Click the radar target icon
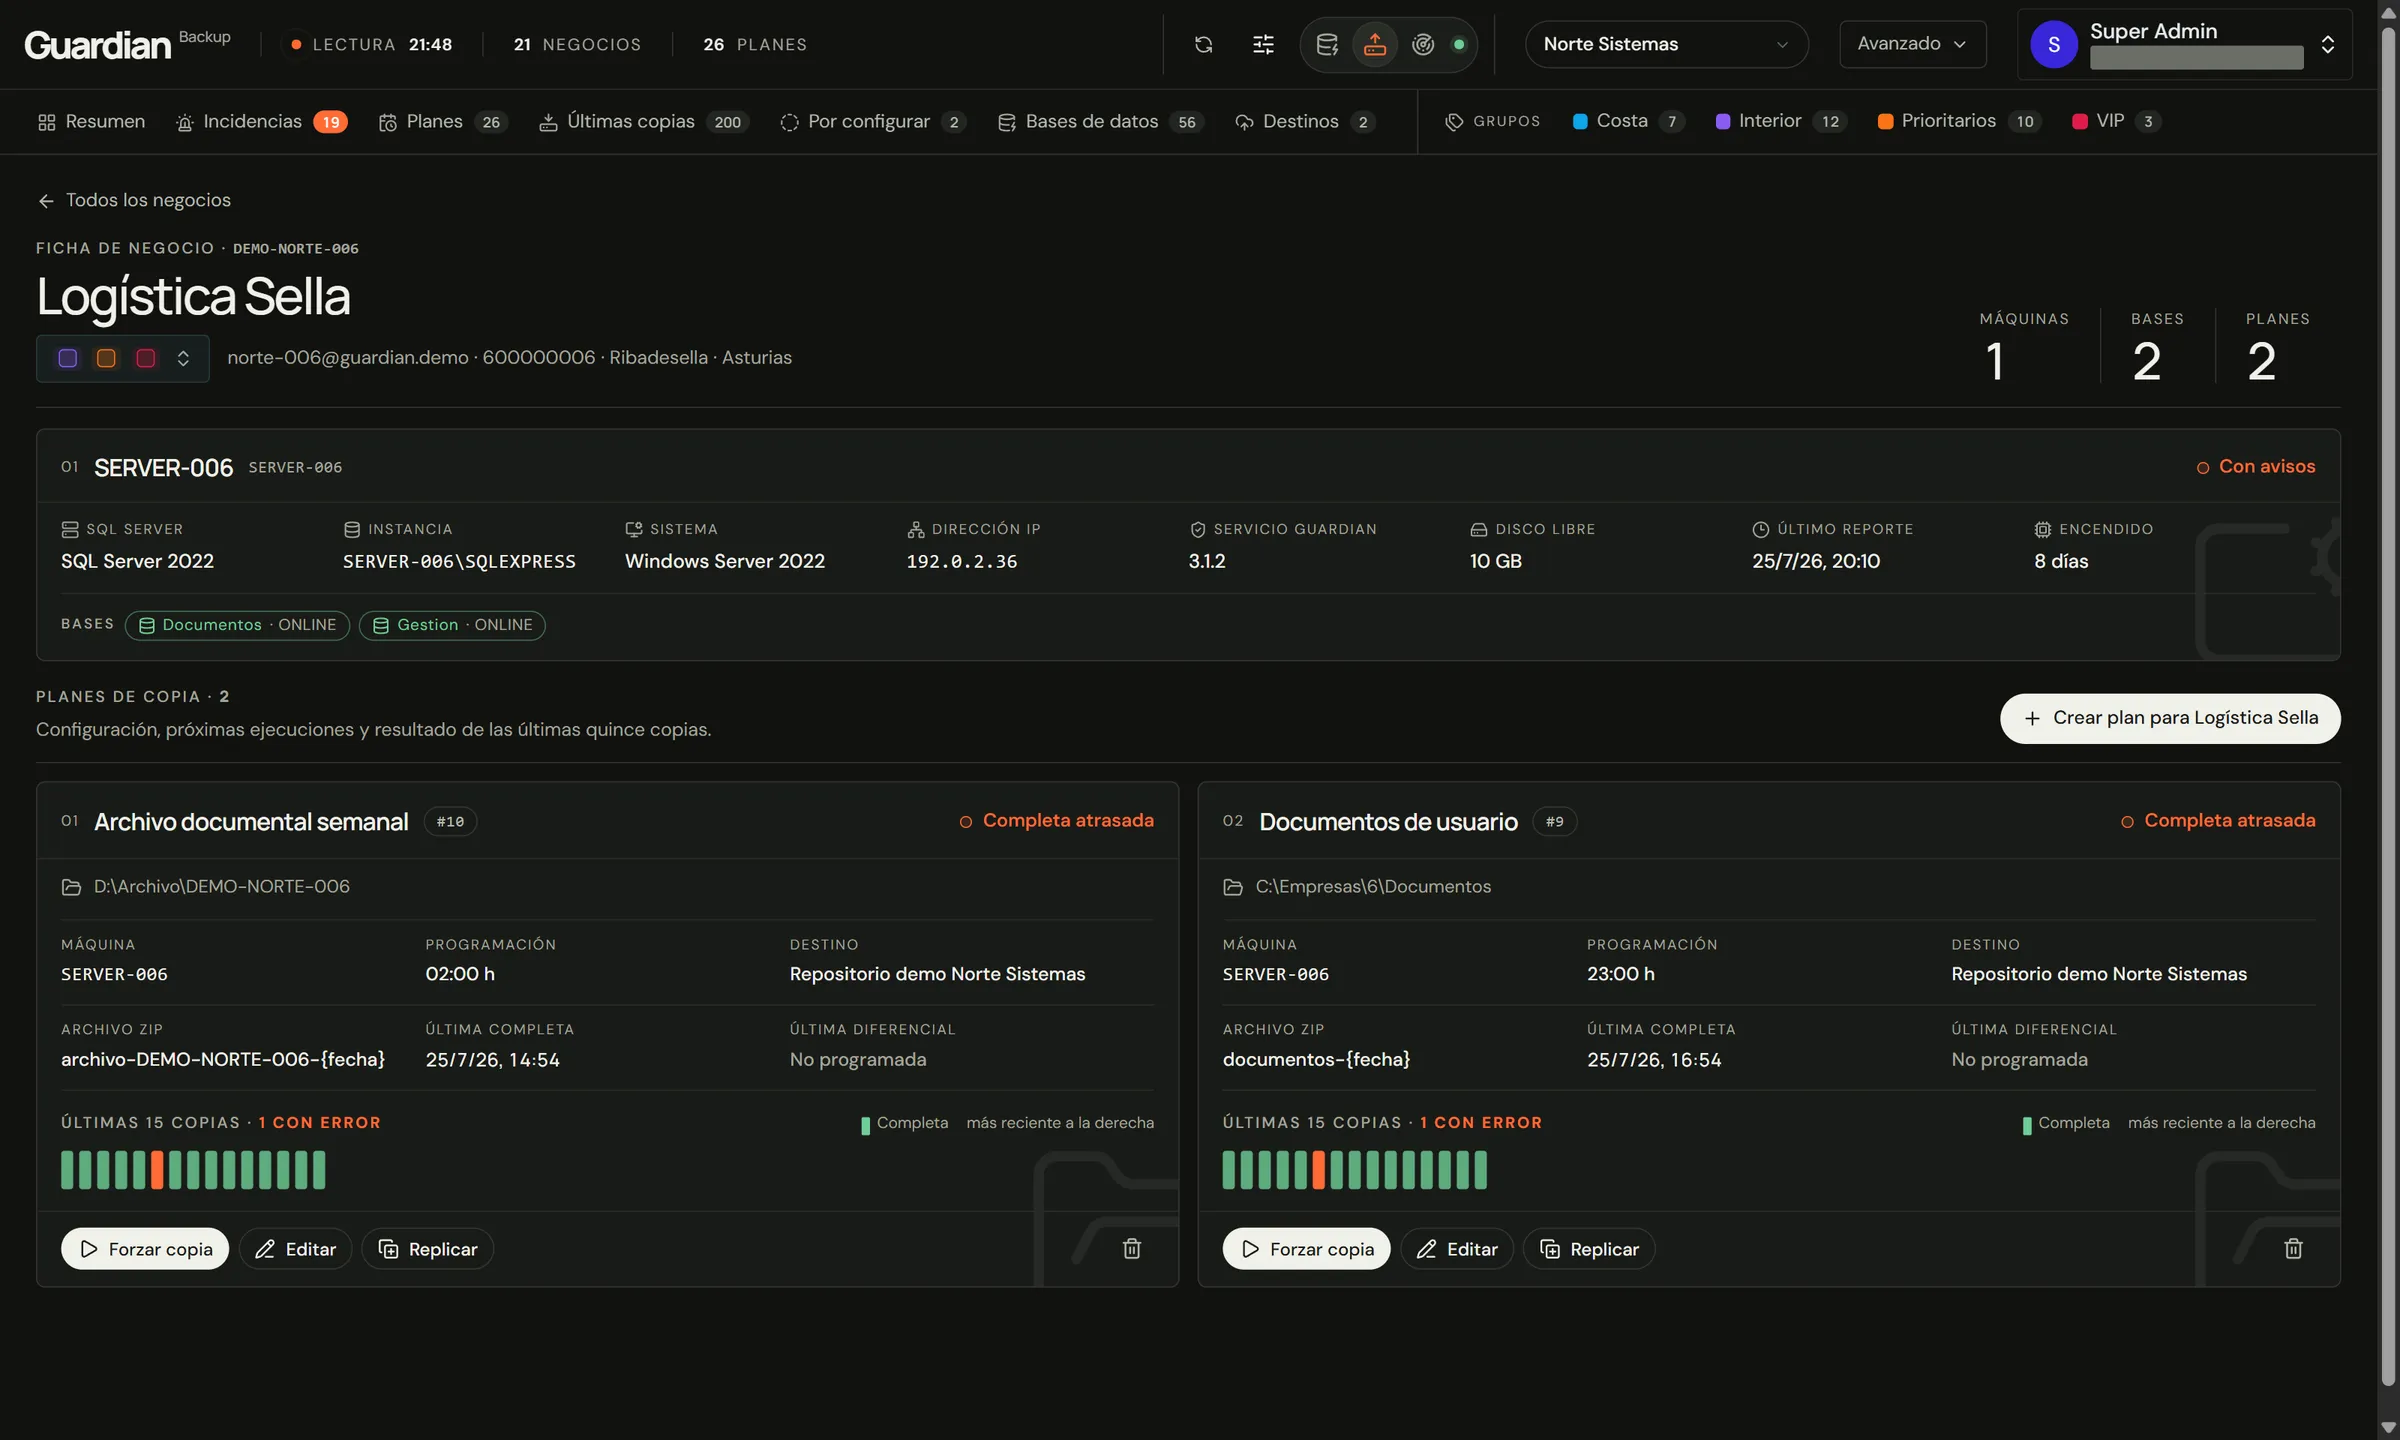The height and width of the screenshot is (1440, 2400). pos(1423,44)
